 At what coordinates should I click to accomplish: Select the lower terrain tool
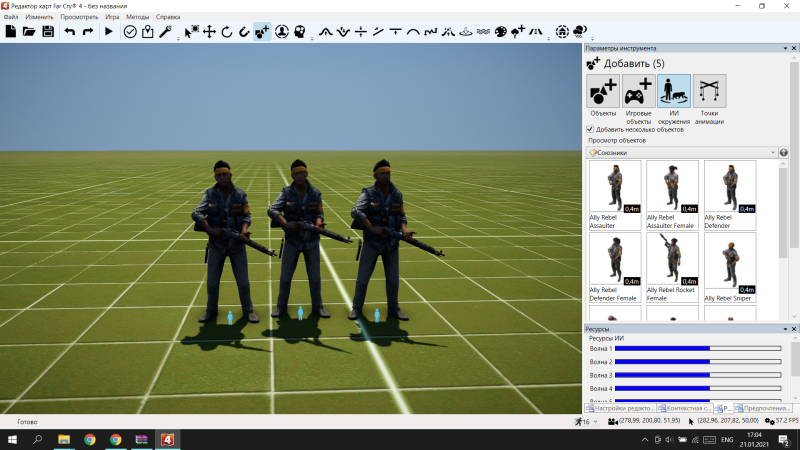click(x=343, y=32)
